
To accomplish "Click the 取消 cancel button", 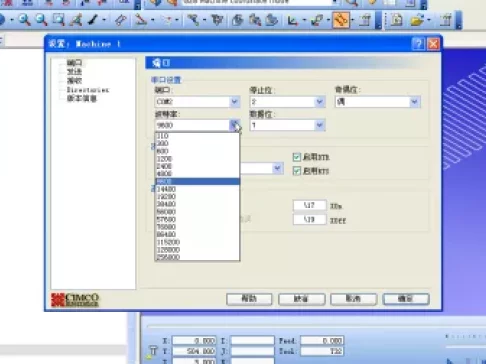I will [x=353, y=299].
